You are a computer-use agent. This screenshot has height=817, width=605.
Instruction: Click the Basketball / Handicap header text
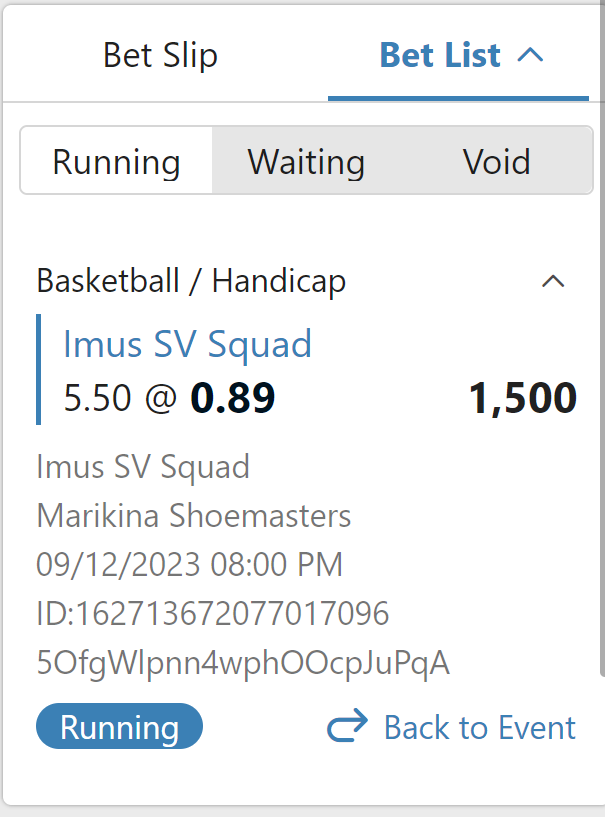[x=191, y=281]
